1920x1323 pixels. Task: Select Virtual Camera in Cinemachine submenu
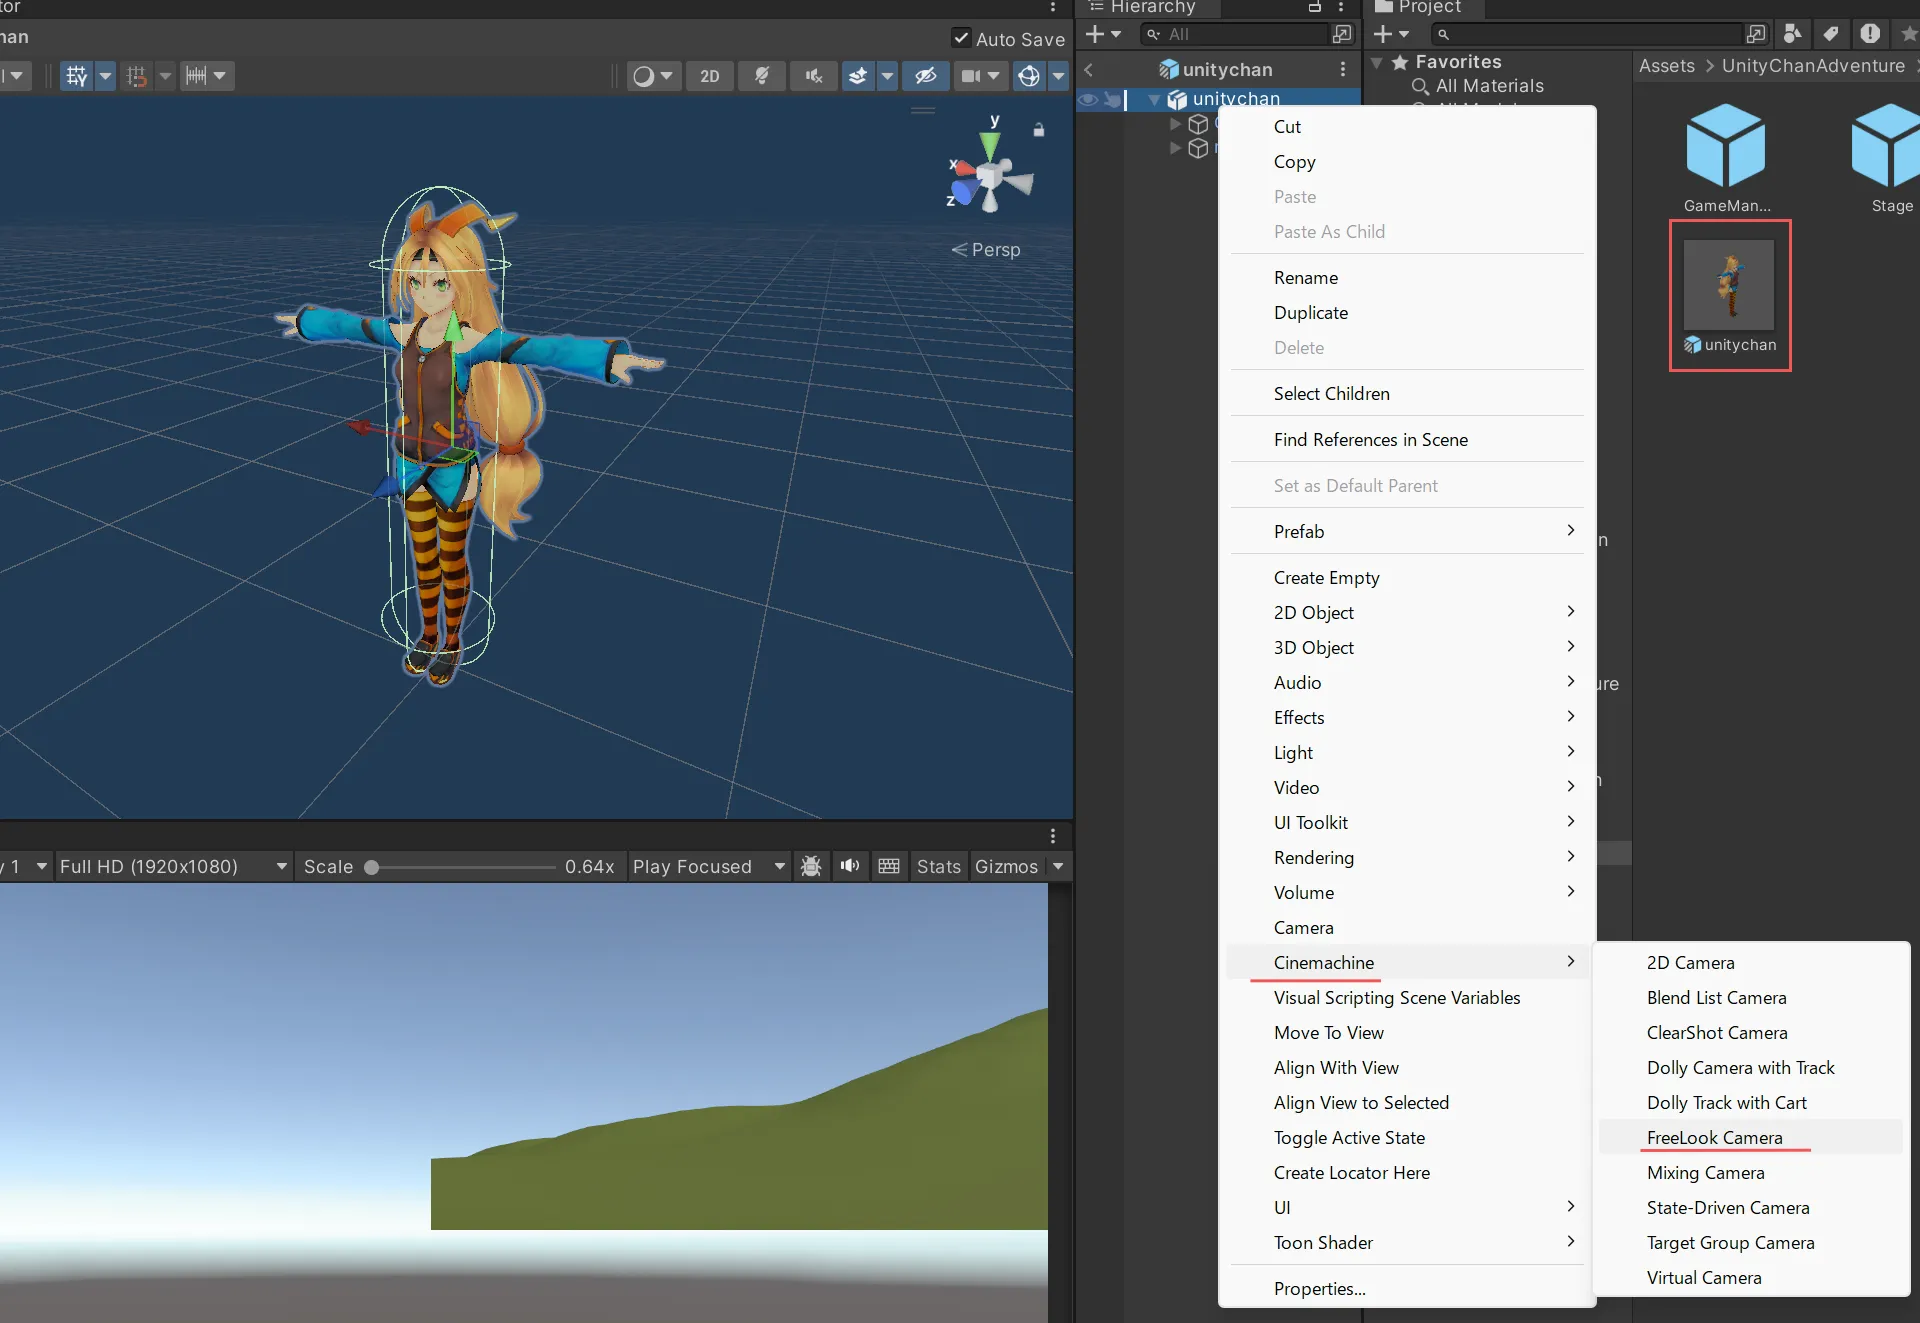[1751, 1278]
